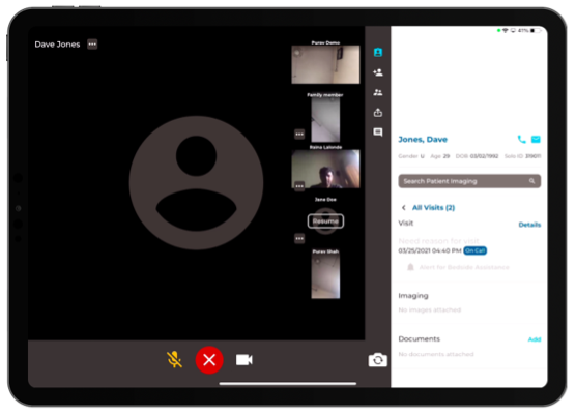Open the chat message icon
The width and height of the screenshot is (576, 415).
pos(378,132)
